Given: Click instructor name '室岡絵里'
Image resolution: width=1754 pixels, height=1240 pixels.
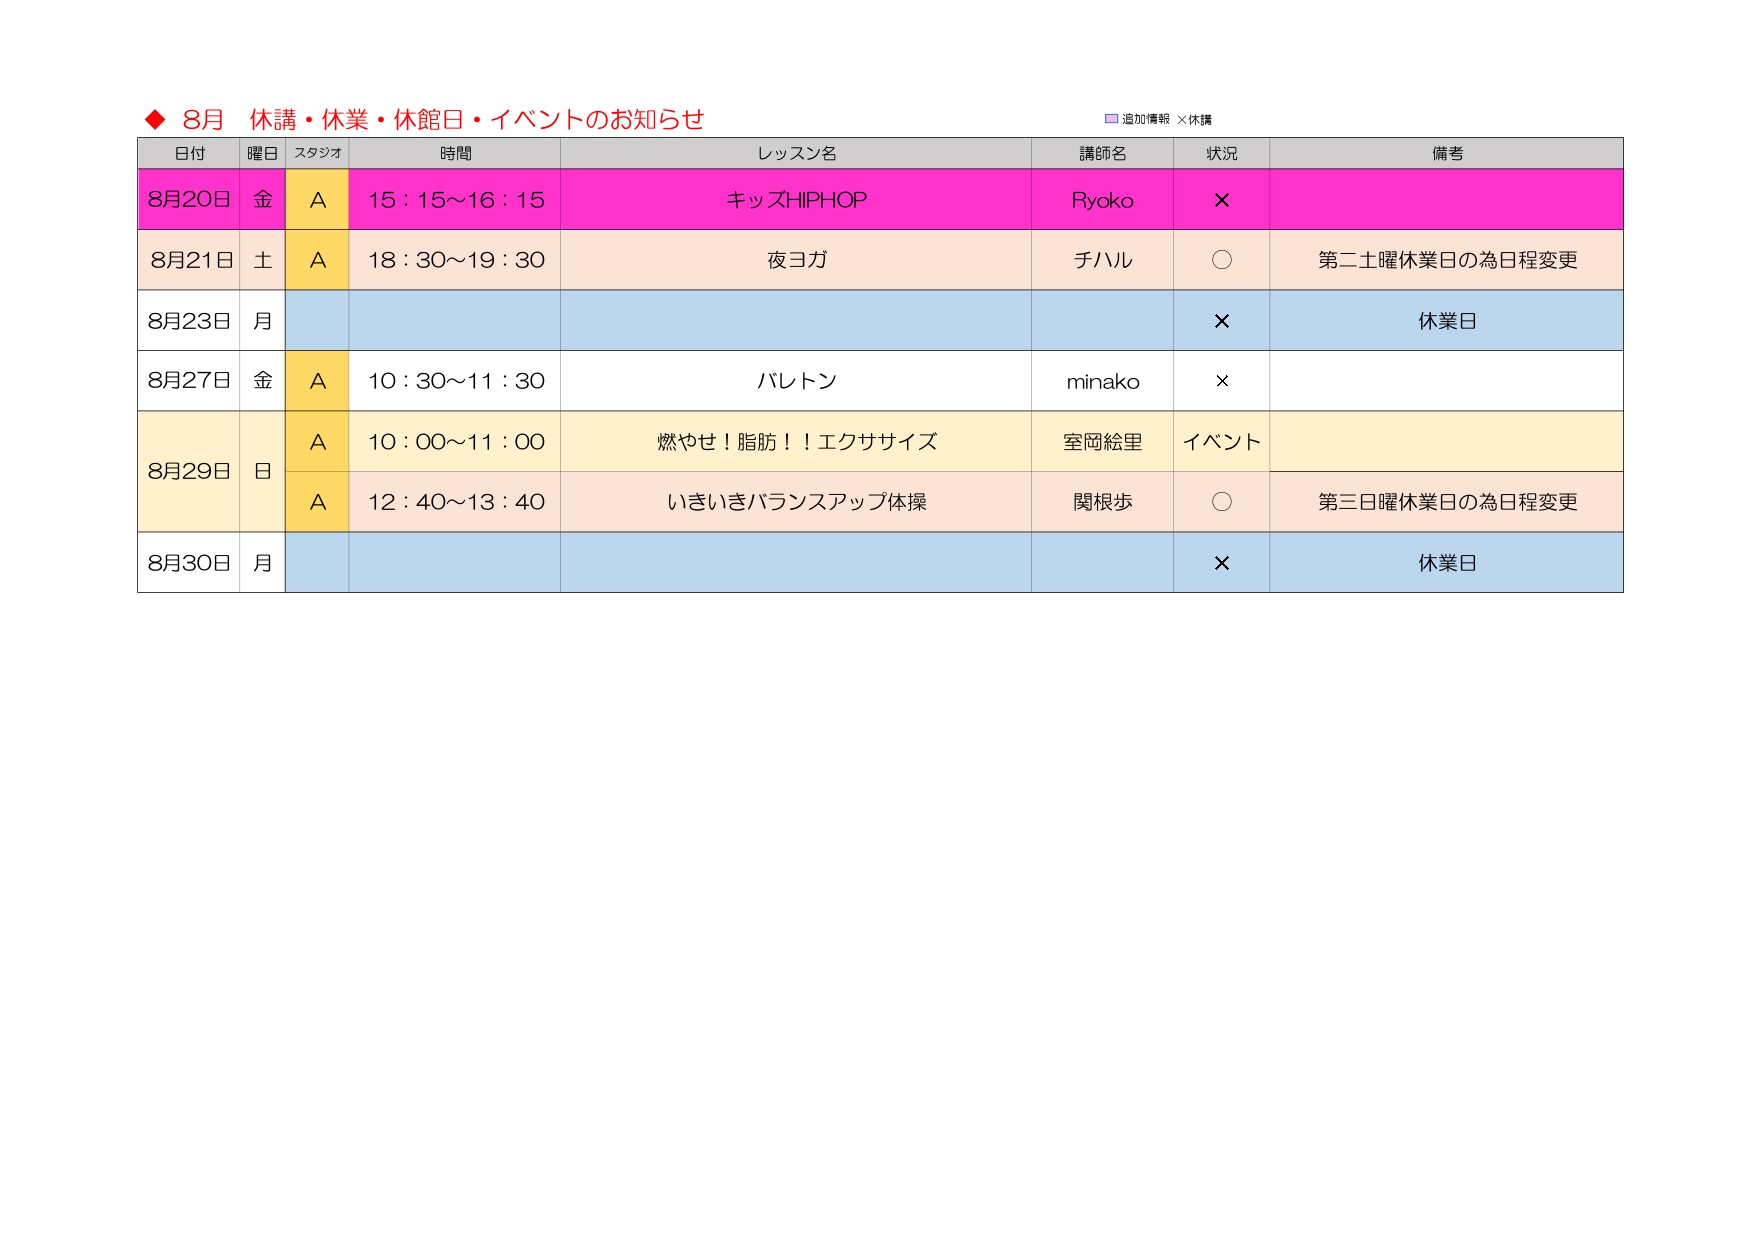Looking at the screenshot, I should pyautogui.click(x=1102, y=442).
